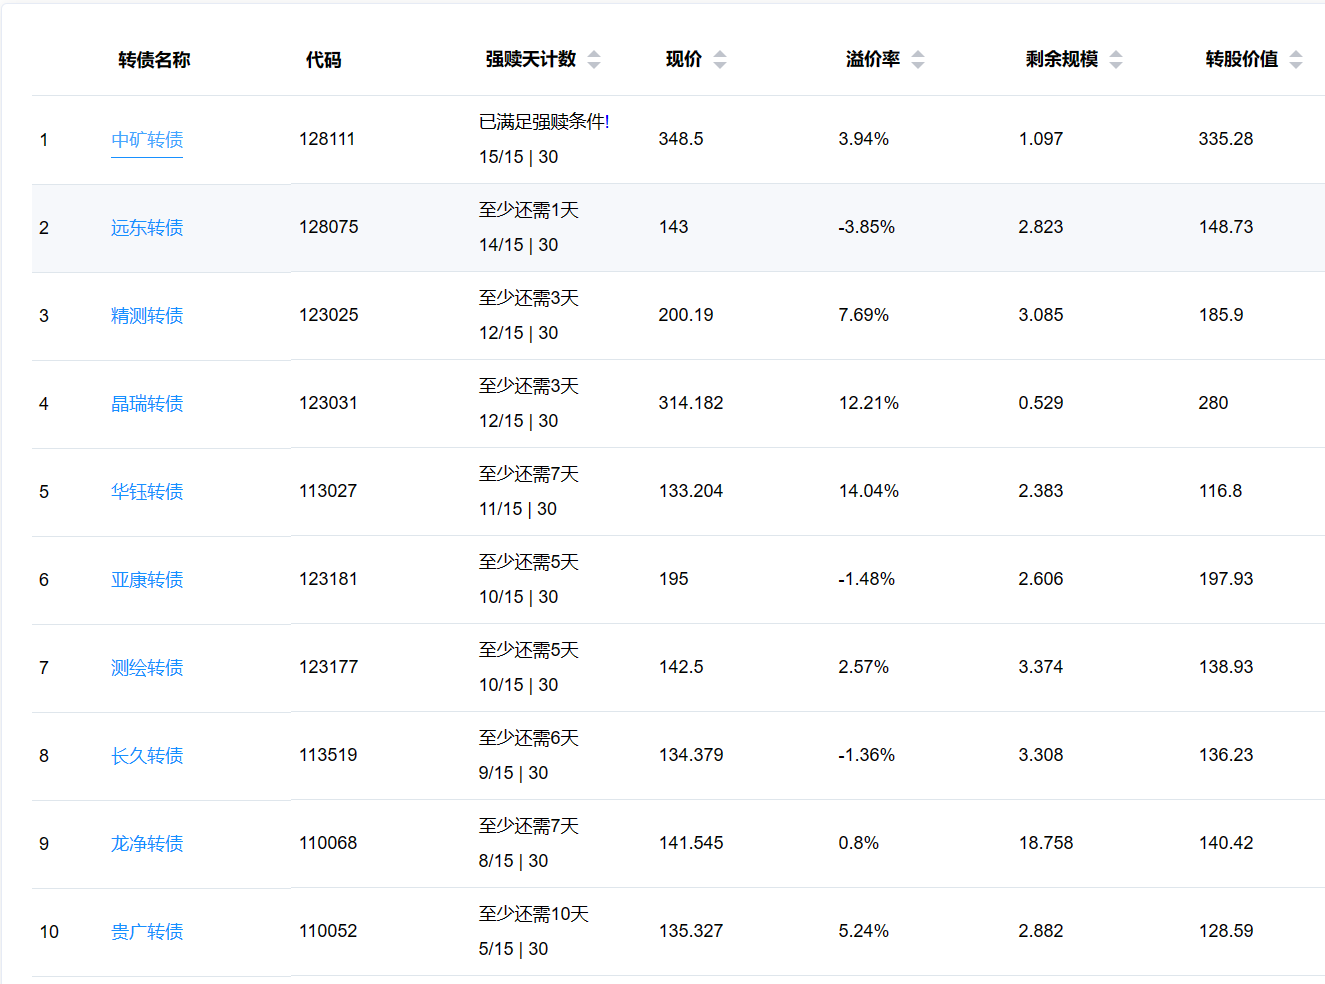Select bond code 128111 cell
Viewport: 1325px width, 984px height.
(327, 139)
